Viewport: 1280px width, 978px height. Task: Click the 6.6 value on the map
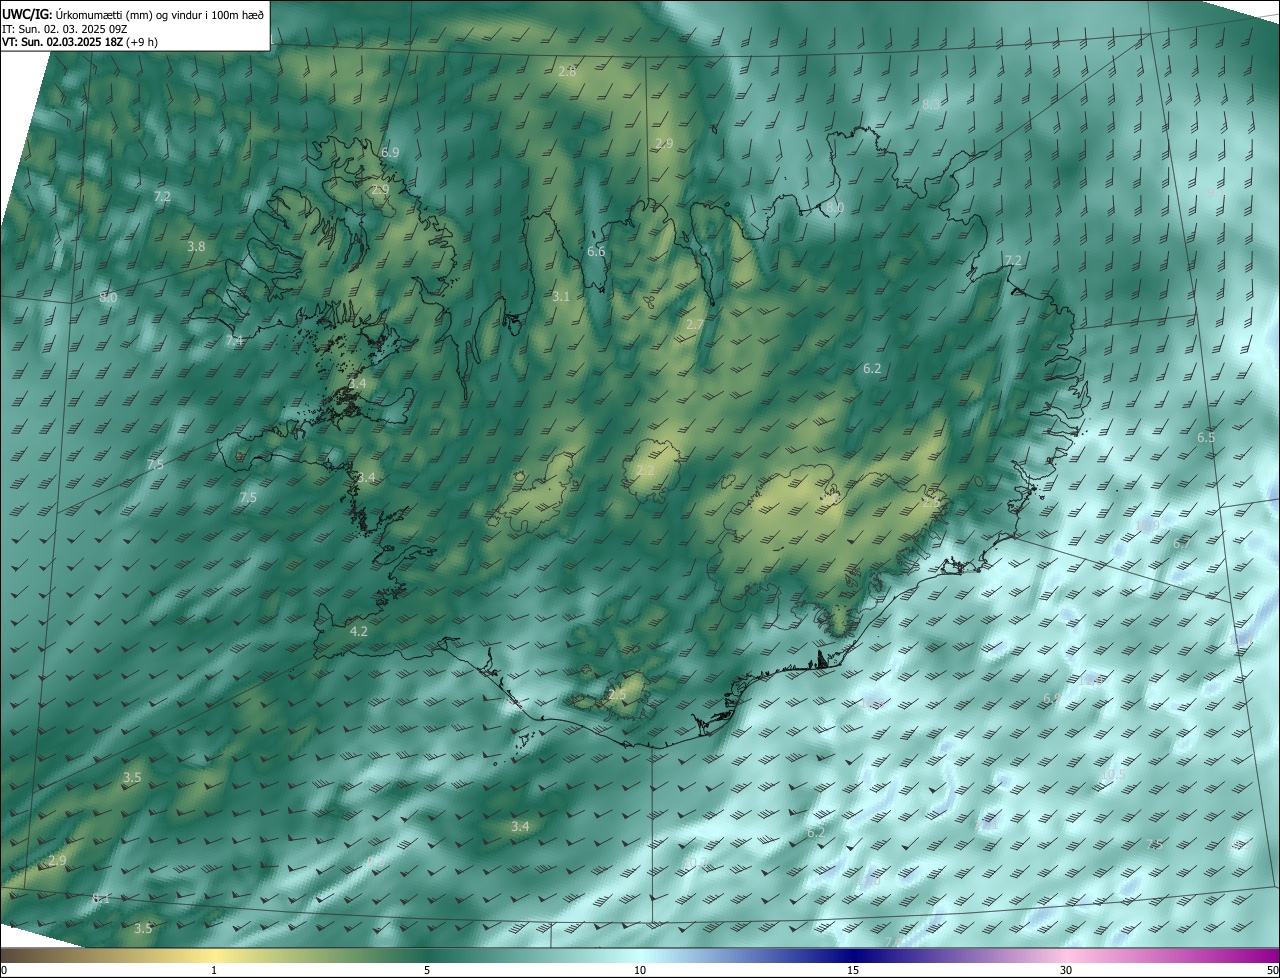(596, 251)
